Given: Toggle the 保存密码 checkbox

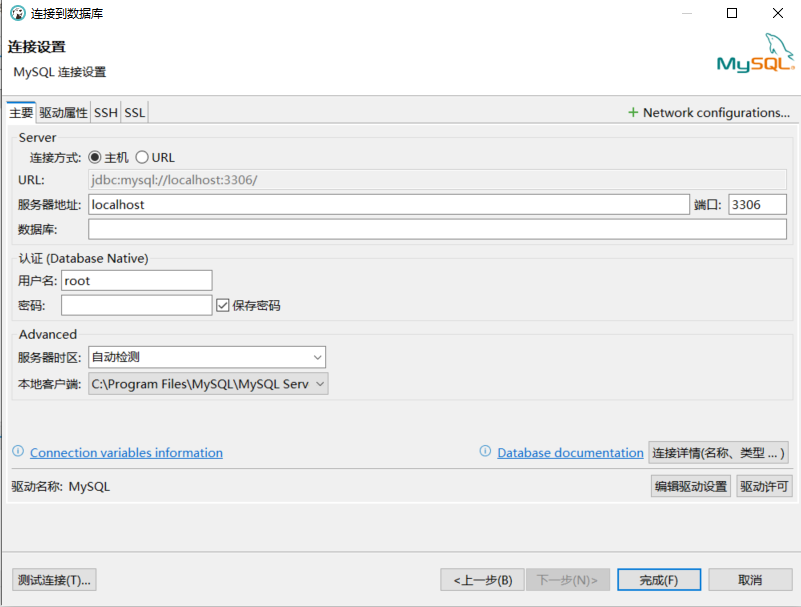Looking at the screenshot, I should tap(223, 305).
